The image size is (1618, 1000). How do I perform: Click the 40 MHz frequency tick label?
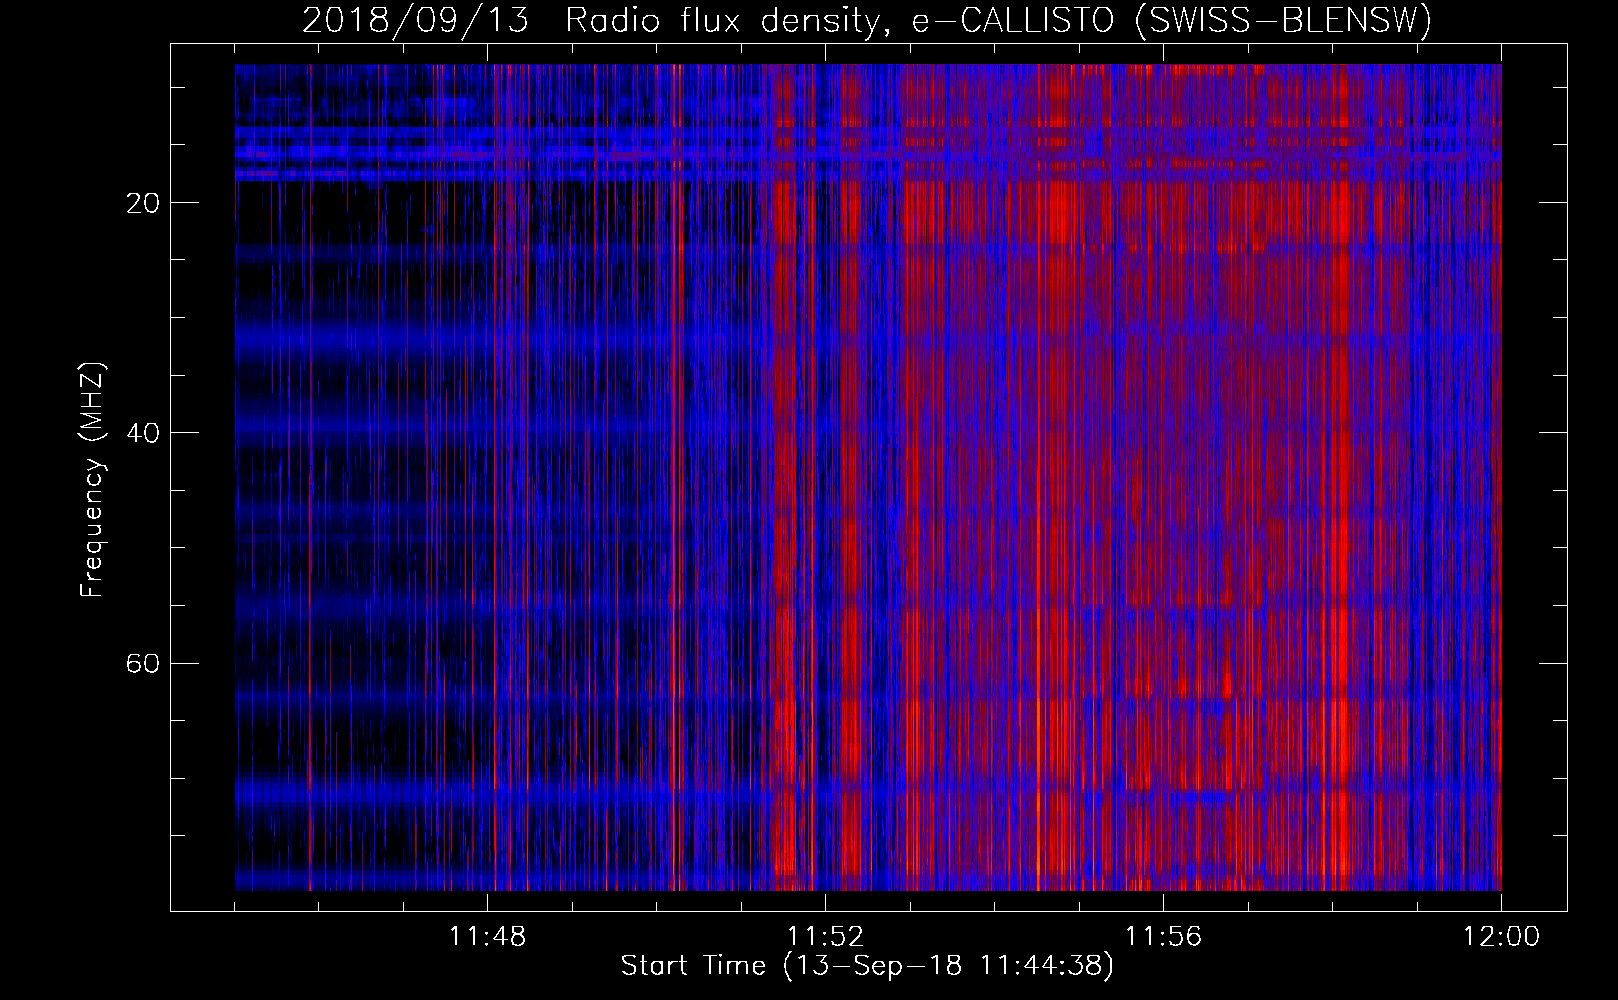tap(143, 433)
